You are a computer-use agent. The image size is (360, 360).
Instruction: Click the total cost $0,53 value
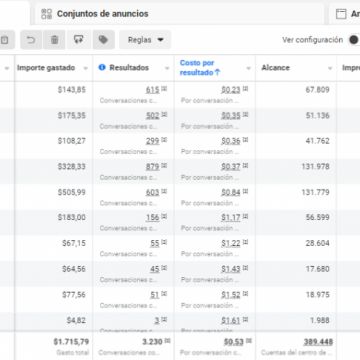(234, 342)
